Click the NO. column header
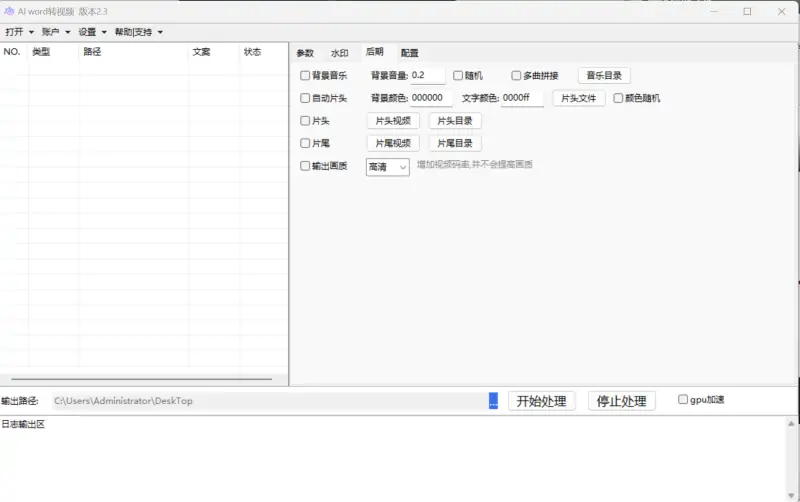The image size is (800, 502). [14, 52]
